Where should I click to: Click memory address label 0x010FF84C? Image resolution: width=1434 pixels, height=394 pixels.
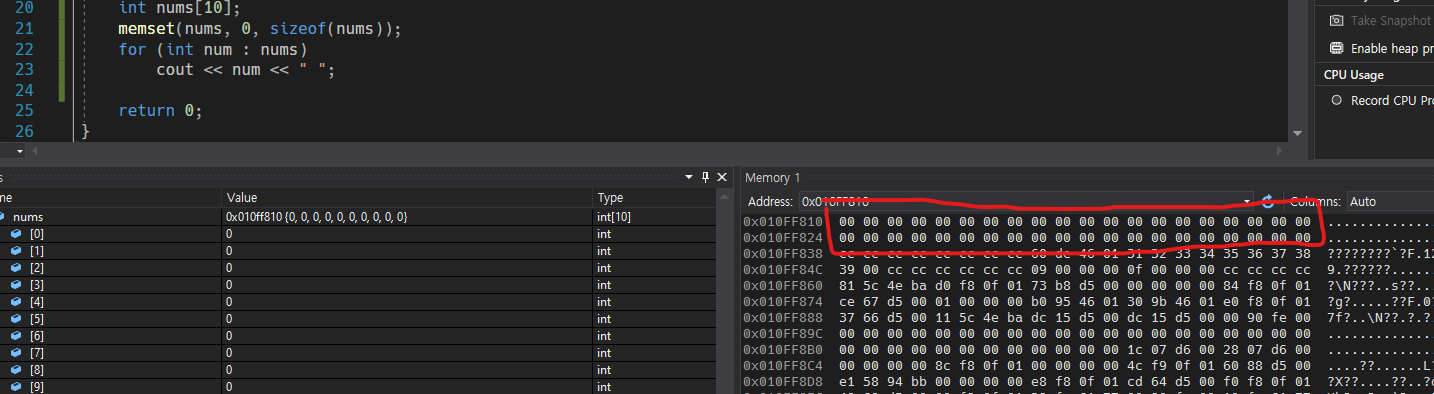[782, 270]
